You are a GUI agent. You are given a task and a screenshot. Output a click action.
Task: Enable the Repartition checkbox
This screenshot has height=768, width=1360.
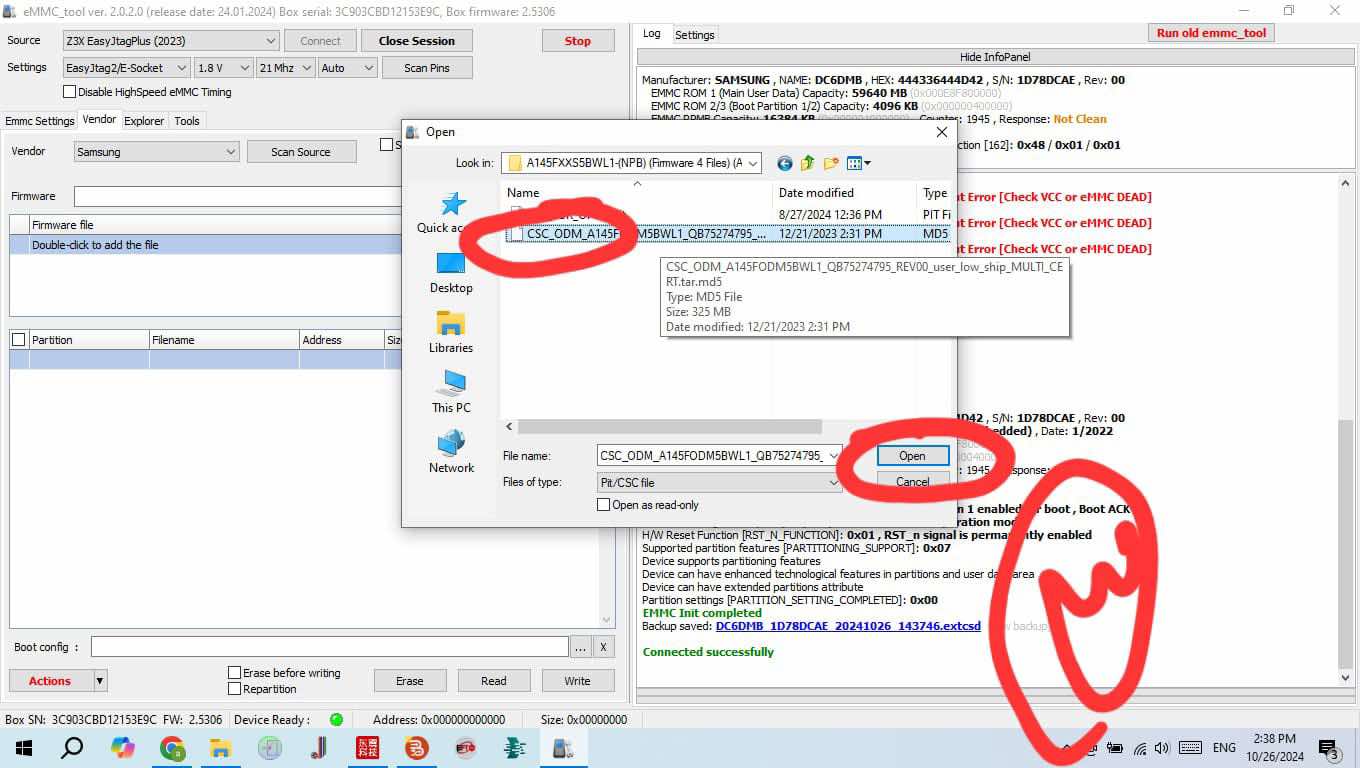tap(234, 689)
